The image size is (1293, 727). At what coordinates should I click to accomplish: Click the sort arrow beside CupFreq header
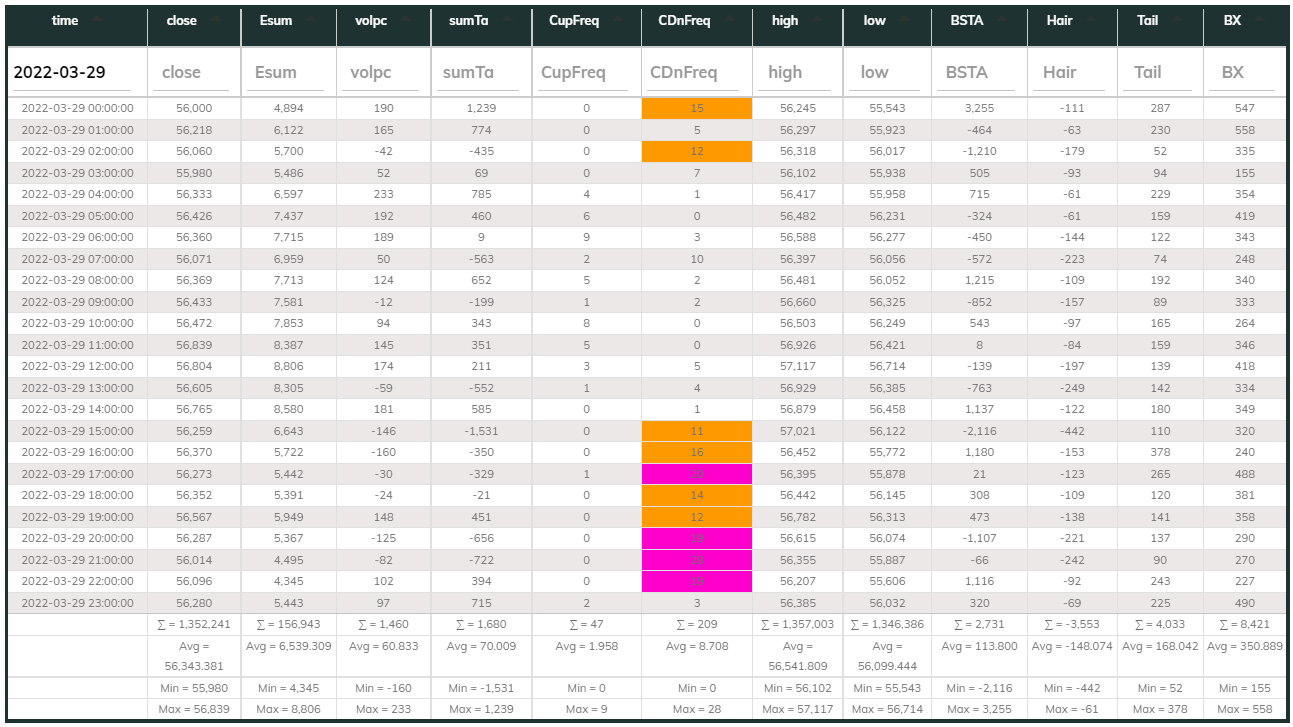[x=617, y=20]
